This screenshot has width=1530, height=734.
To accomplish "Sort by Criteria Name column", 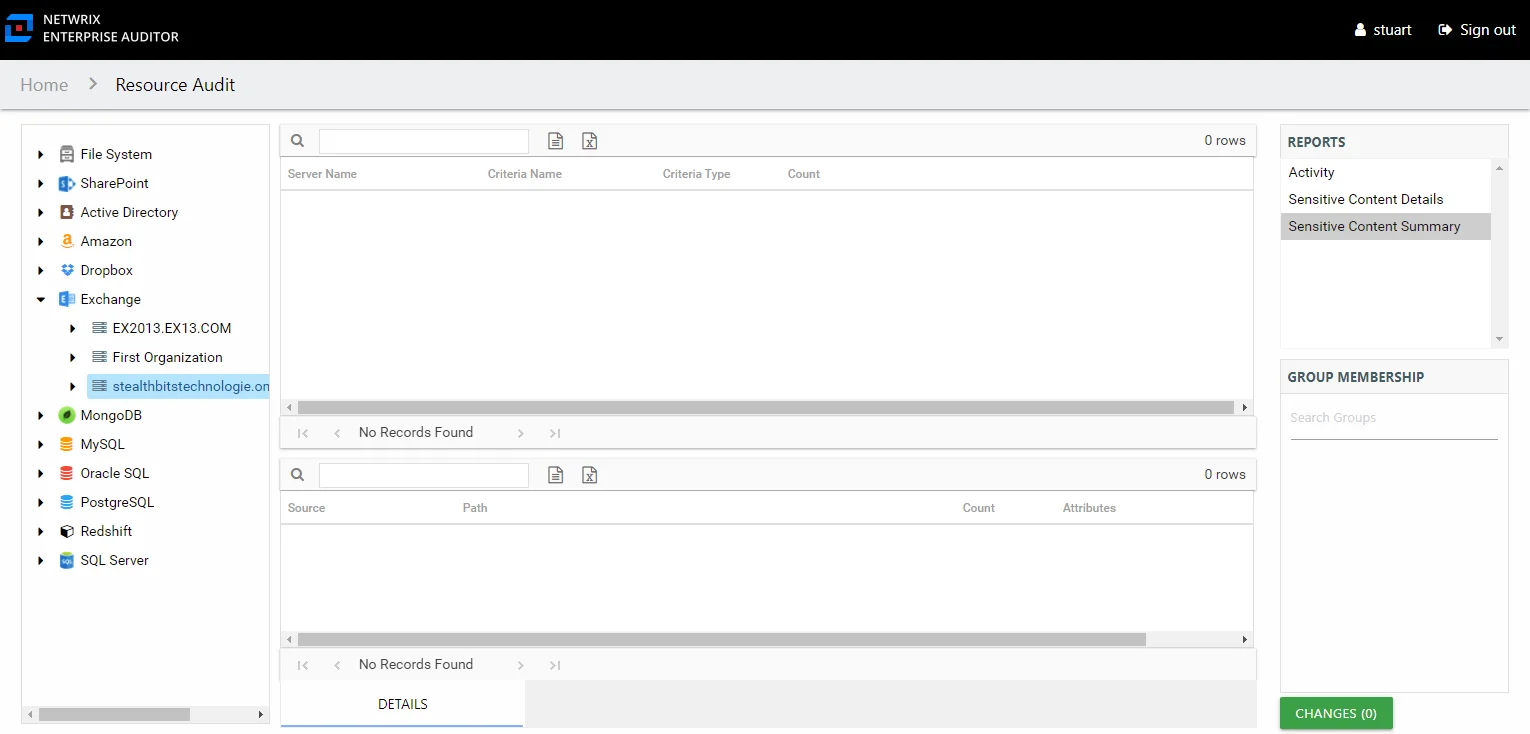I will pyautogui.click(x=525, y=174).
